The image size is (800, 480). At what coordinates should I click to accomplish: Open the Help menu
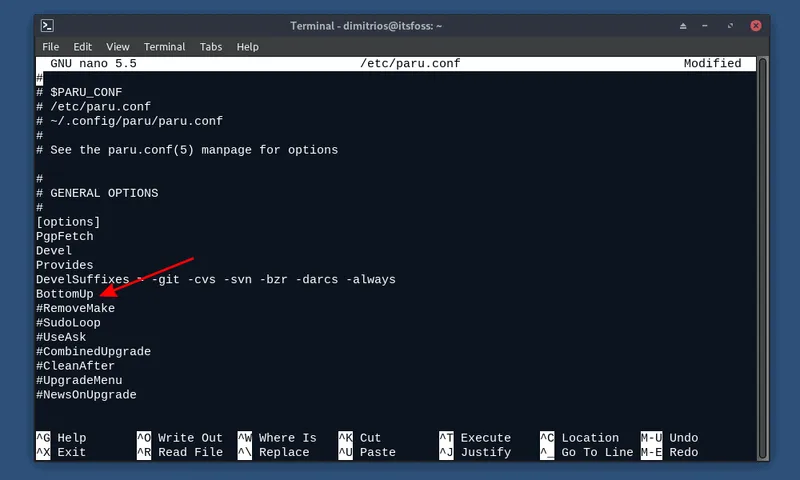(247, 46)
